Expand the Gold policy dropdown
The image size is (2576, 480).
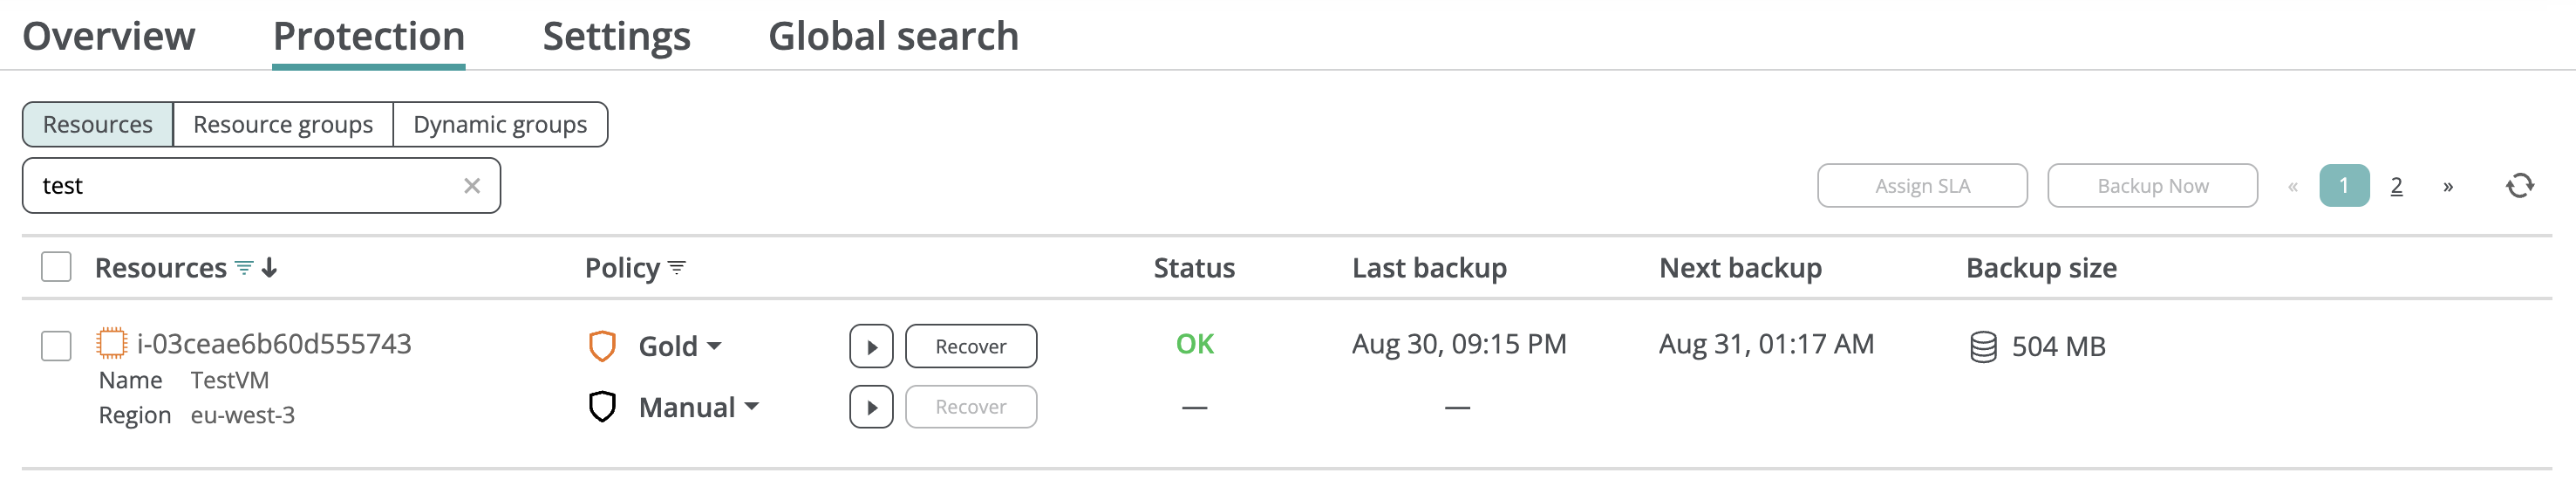(x=714, y=346)
